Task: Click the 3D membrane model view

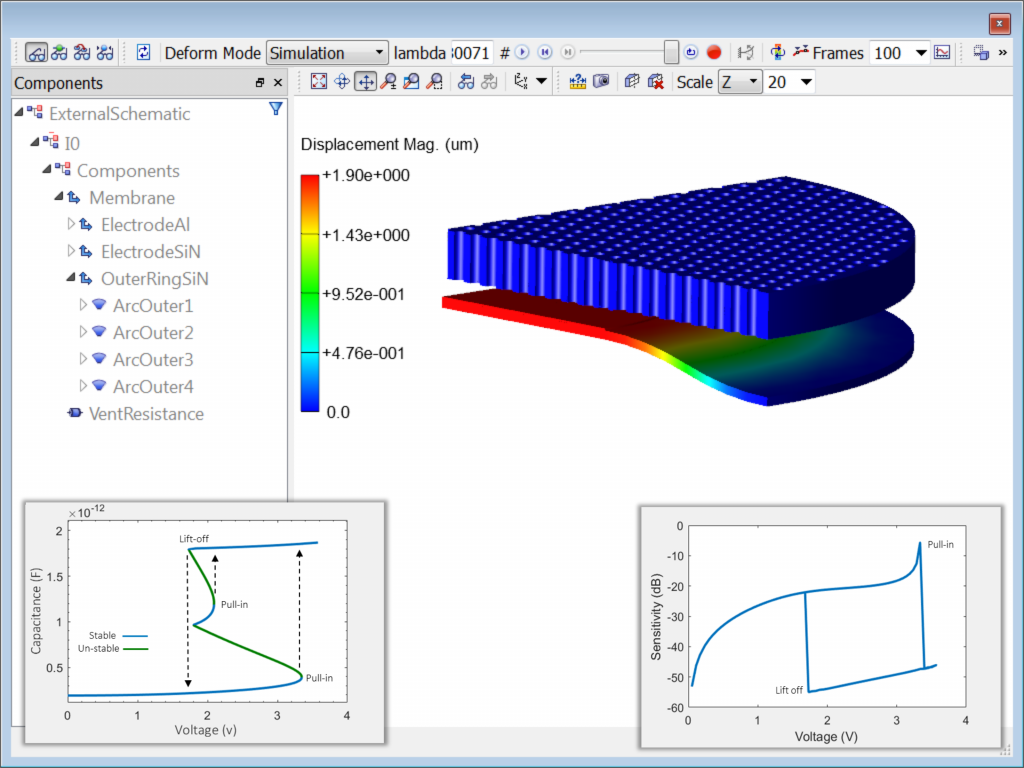Action: 678,291
